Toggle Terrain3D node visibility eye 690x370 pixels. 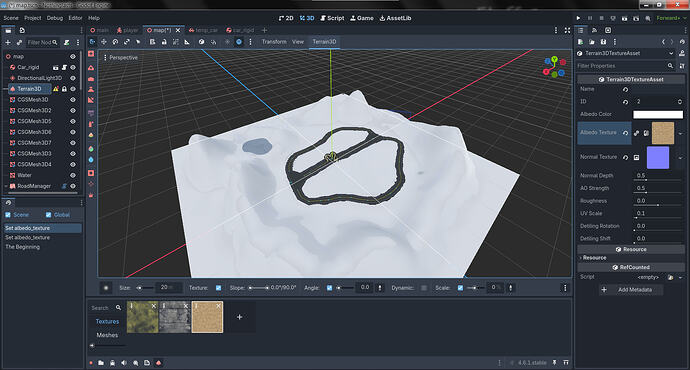tap(73, 89)
